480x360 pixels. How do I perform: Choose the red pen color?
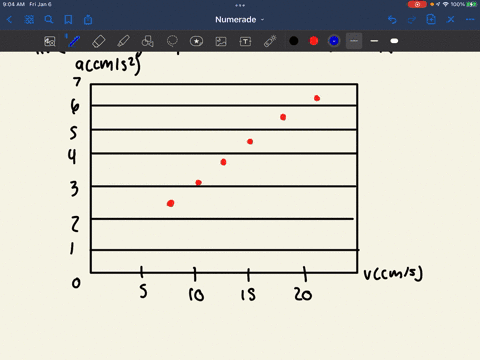[x=314, y=41]
